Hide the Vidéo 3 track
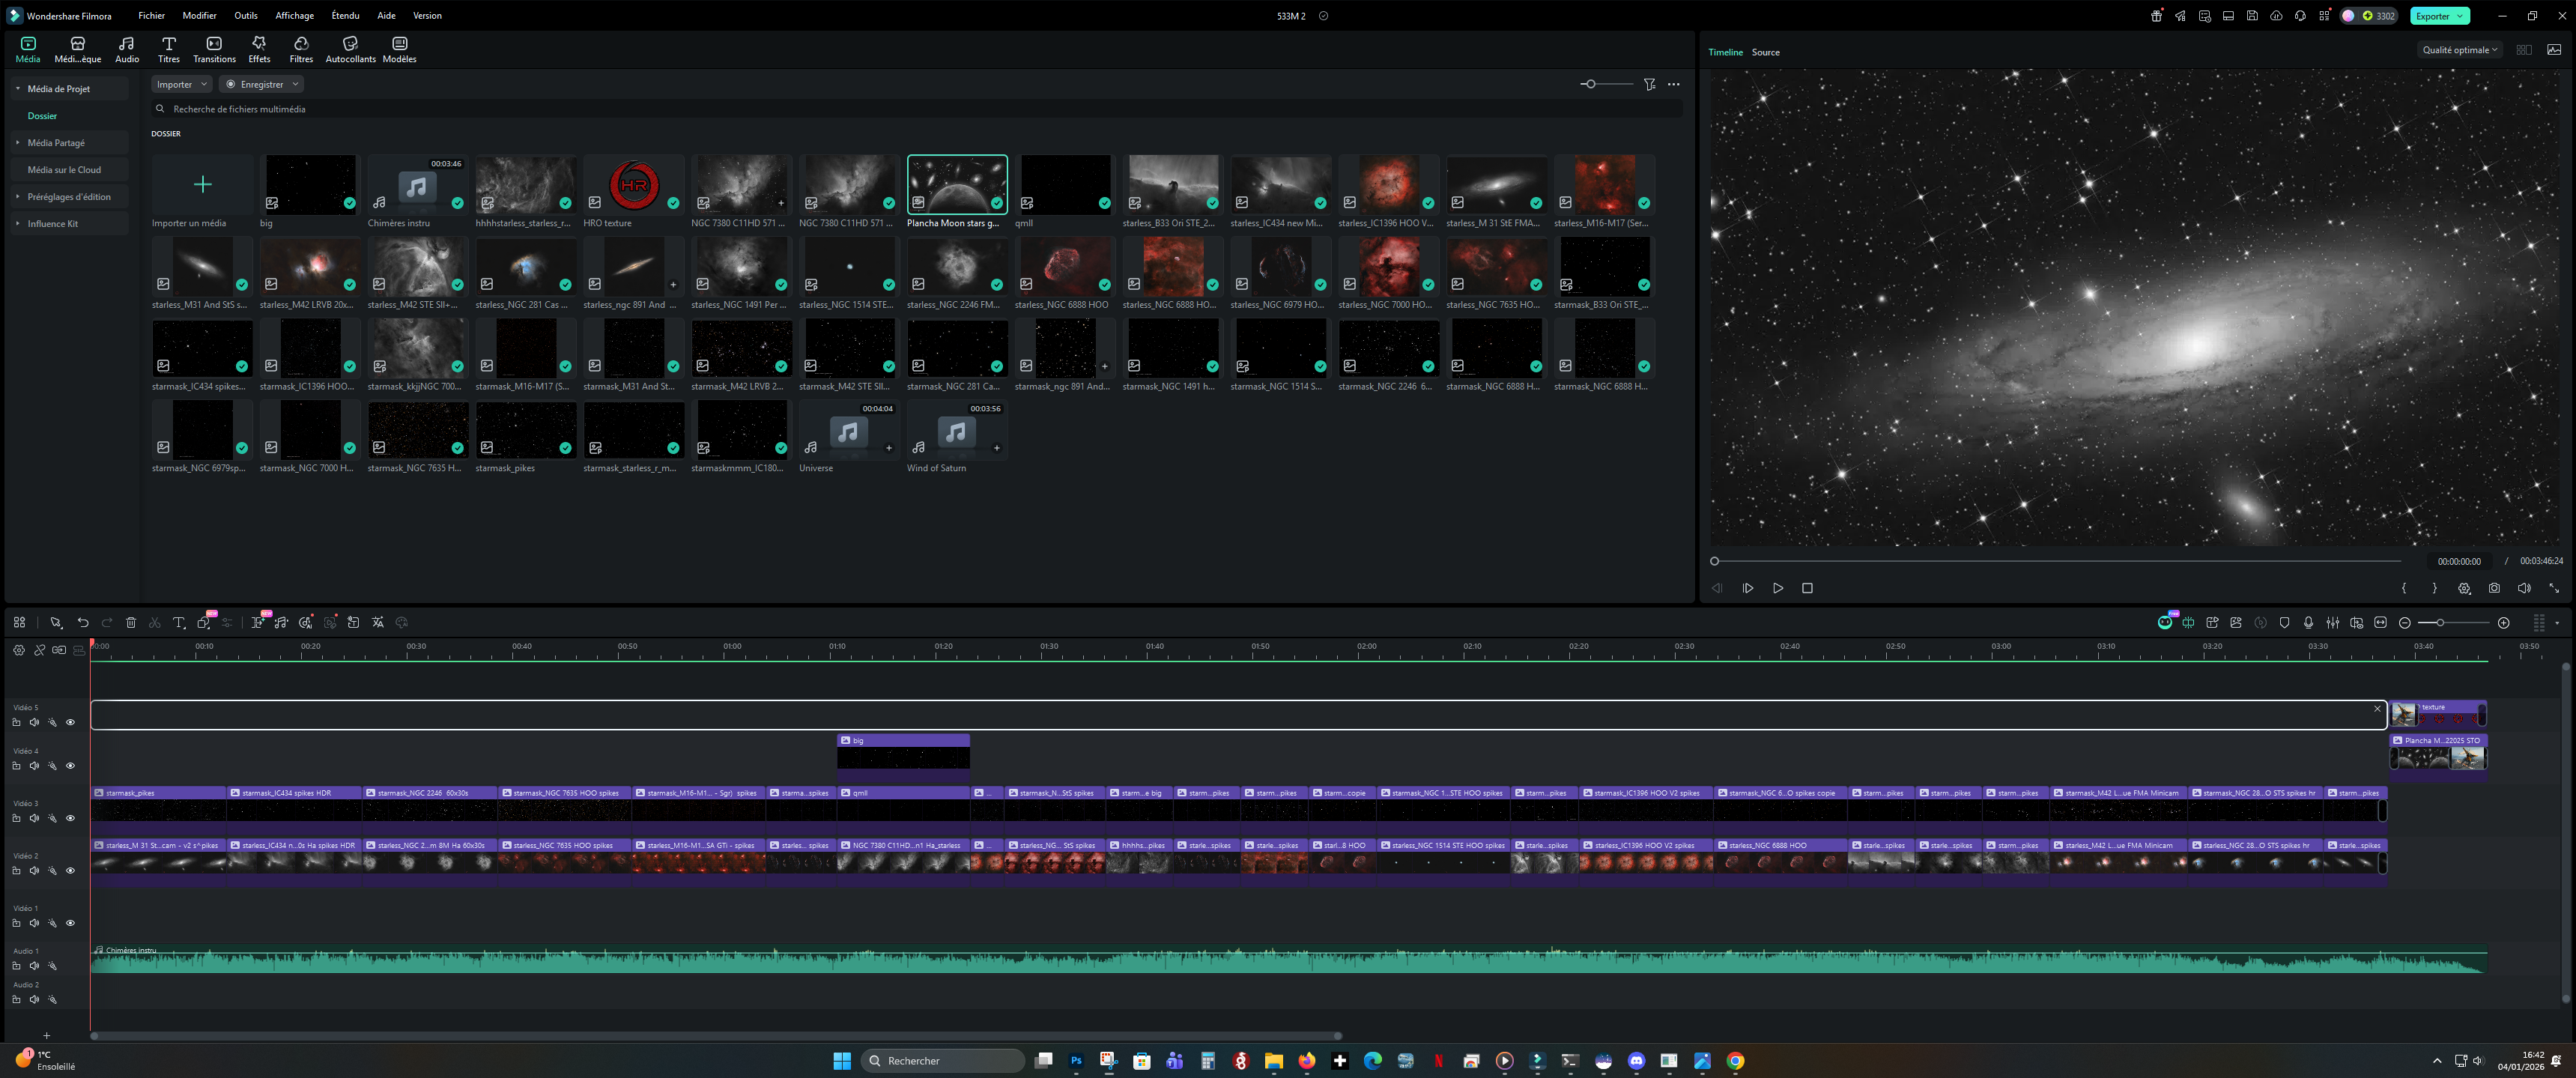 pos(70,818)
